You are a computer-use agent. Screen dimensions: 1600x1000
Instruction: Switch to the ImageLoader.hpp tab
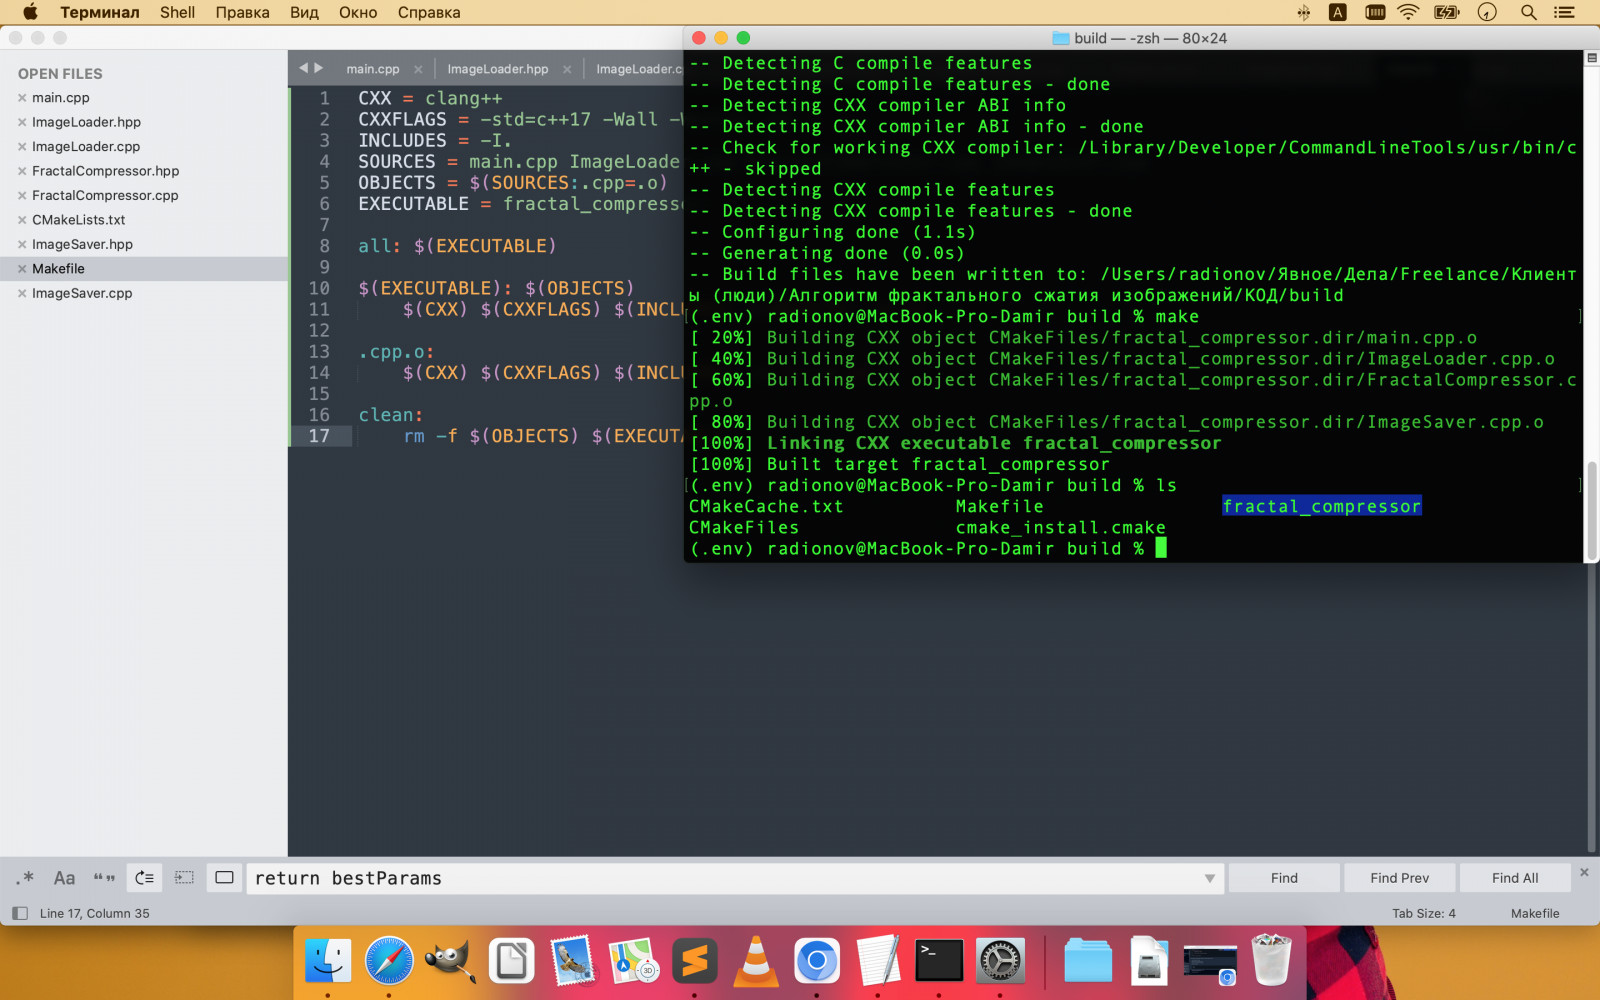tap(498, 69)
